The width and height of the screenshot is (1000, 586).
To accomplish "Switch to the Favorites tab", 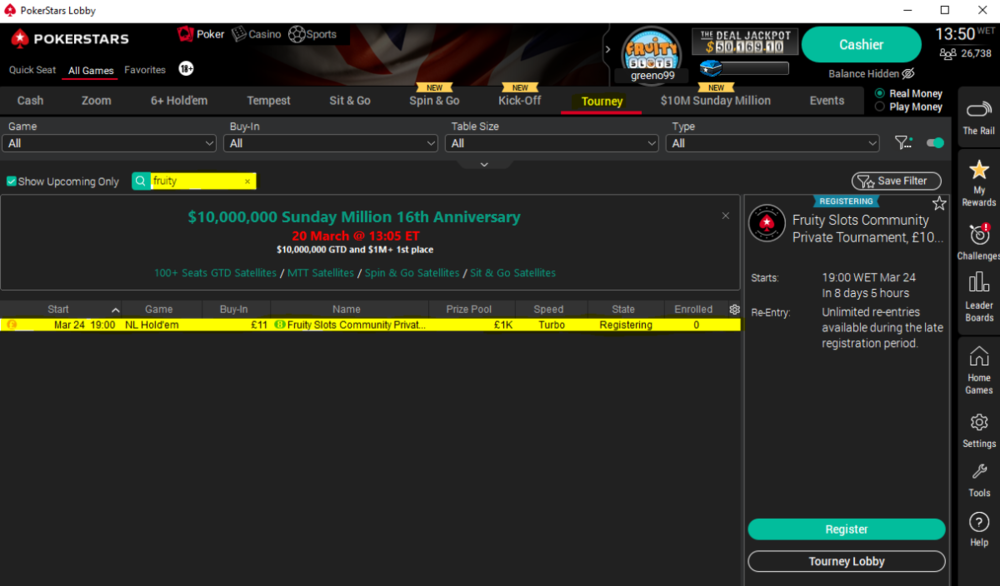I will click(146, 71).
